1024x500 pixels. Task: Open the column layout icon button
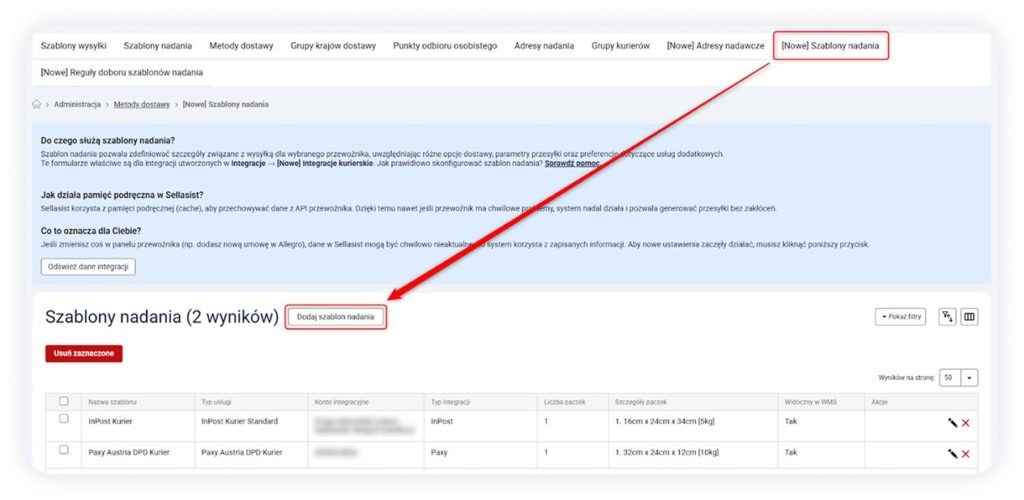969,317
